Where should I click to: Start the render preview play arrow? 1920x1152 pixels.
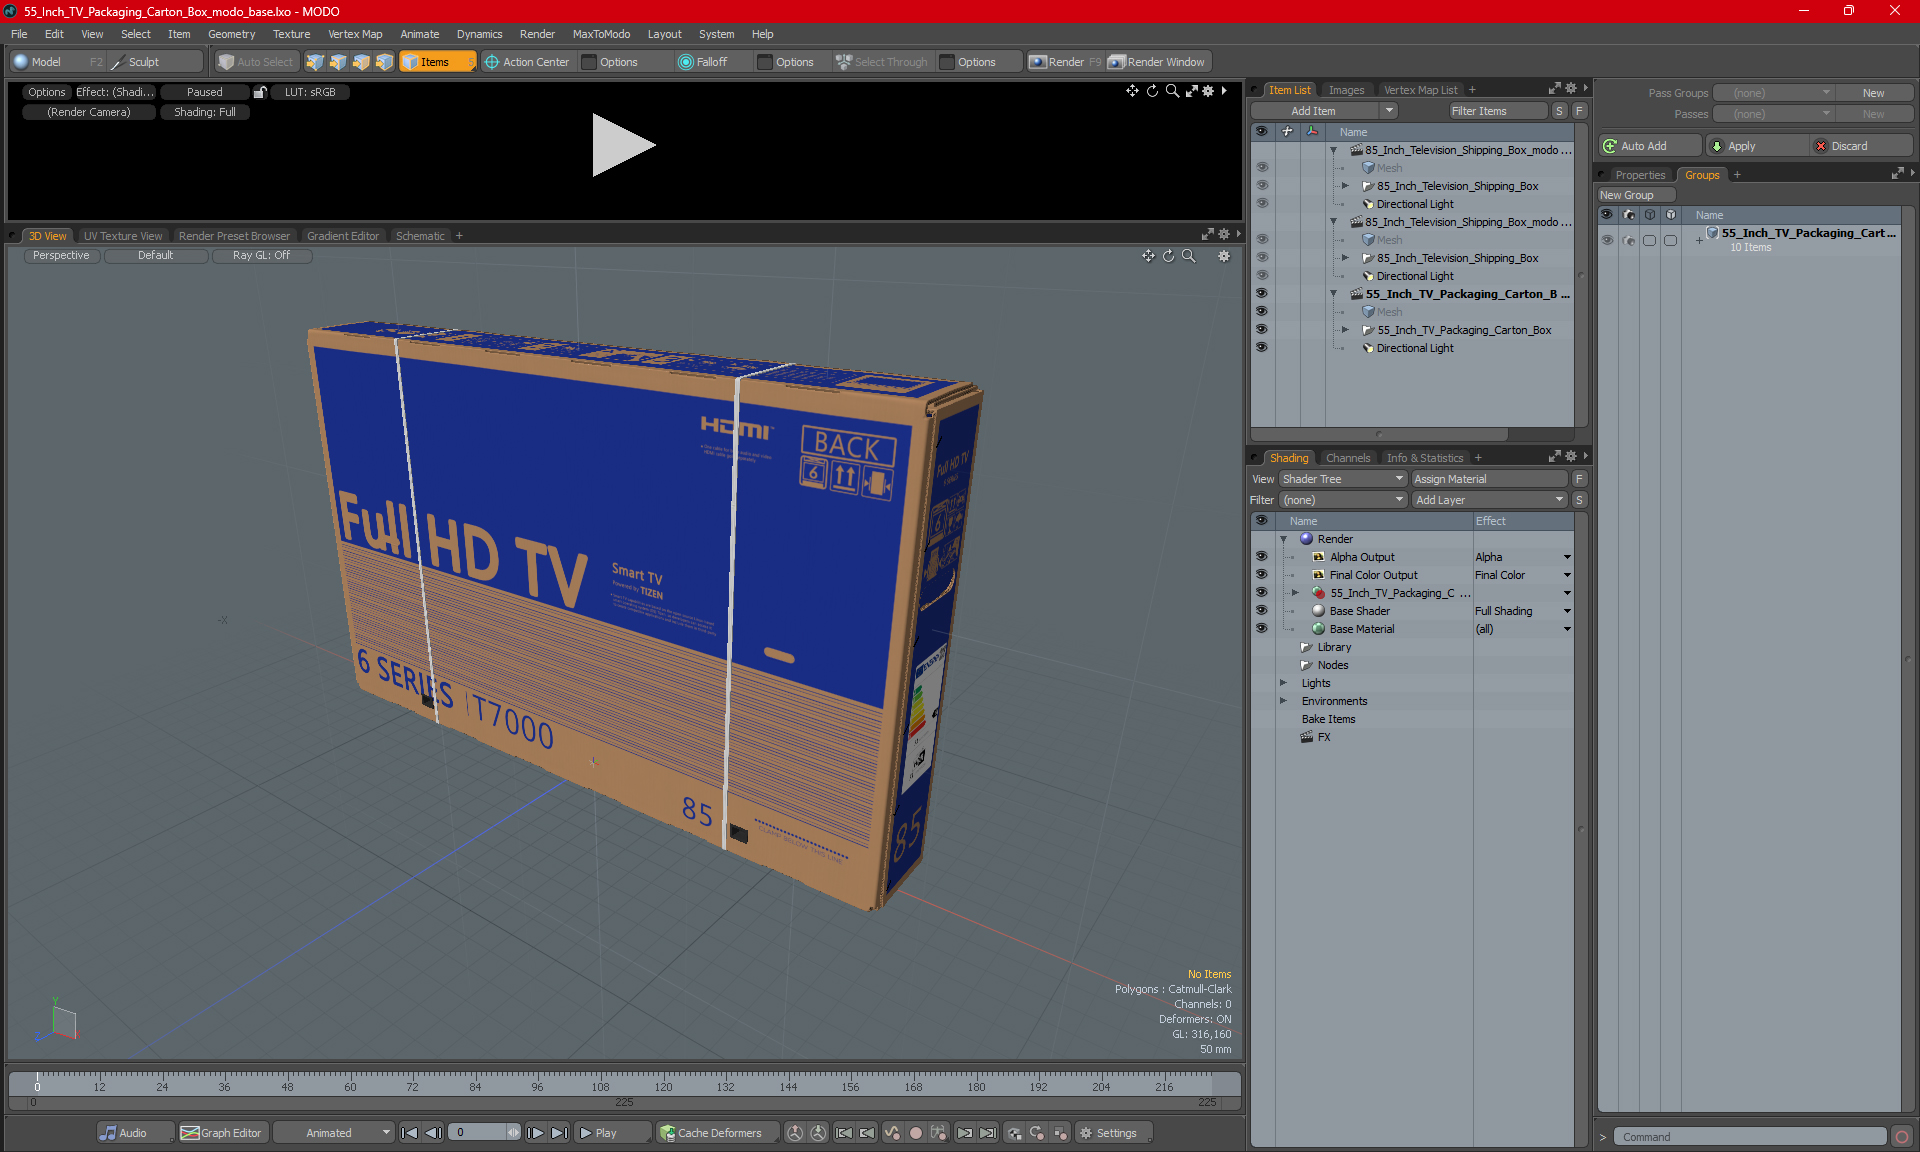[x=622, y=145]
